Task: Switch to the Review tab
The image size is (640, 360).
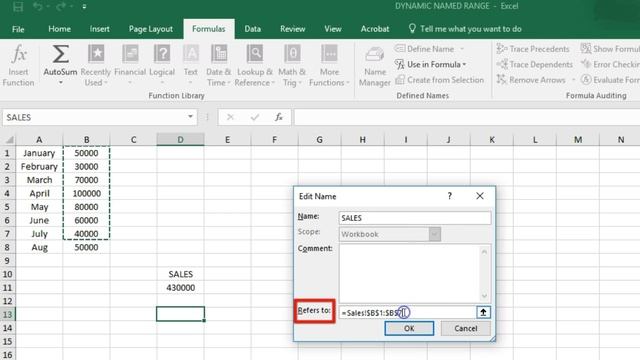Action: pyautogui.click(x=293, y=29)
